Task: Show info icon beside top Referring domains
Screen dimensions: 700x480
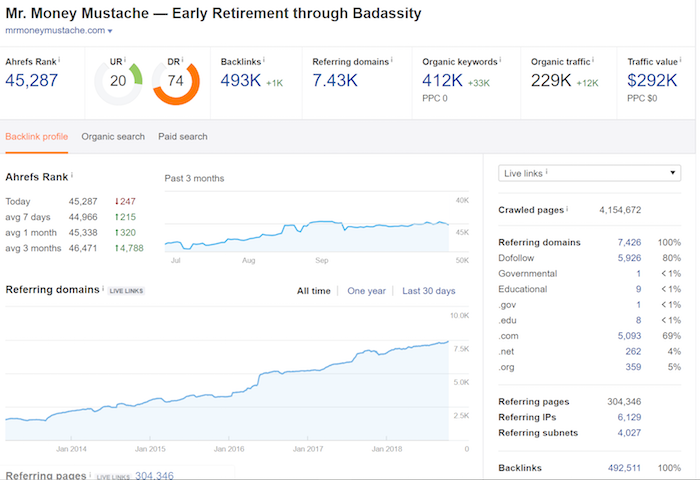Action: click(392, 59)
